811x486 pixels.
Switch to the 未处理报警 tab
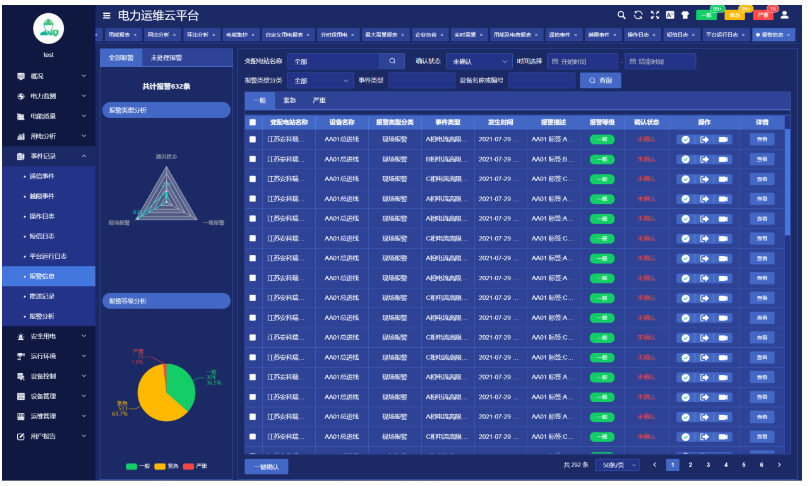click(167, 58)
